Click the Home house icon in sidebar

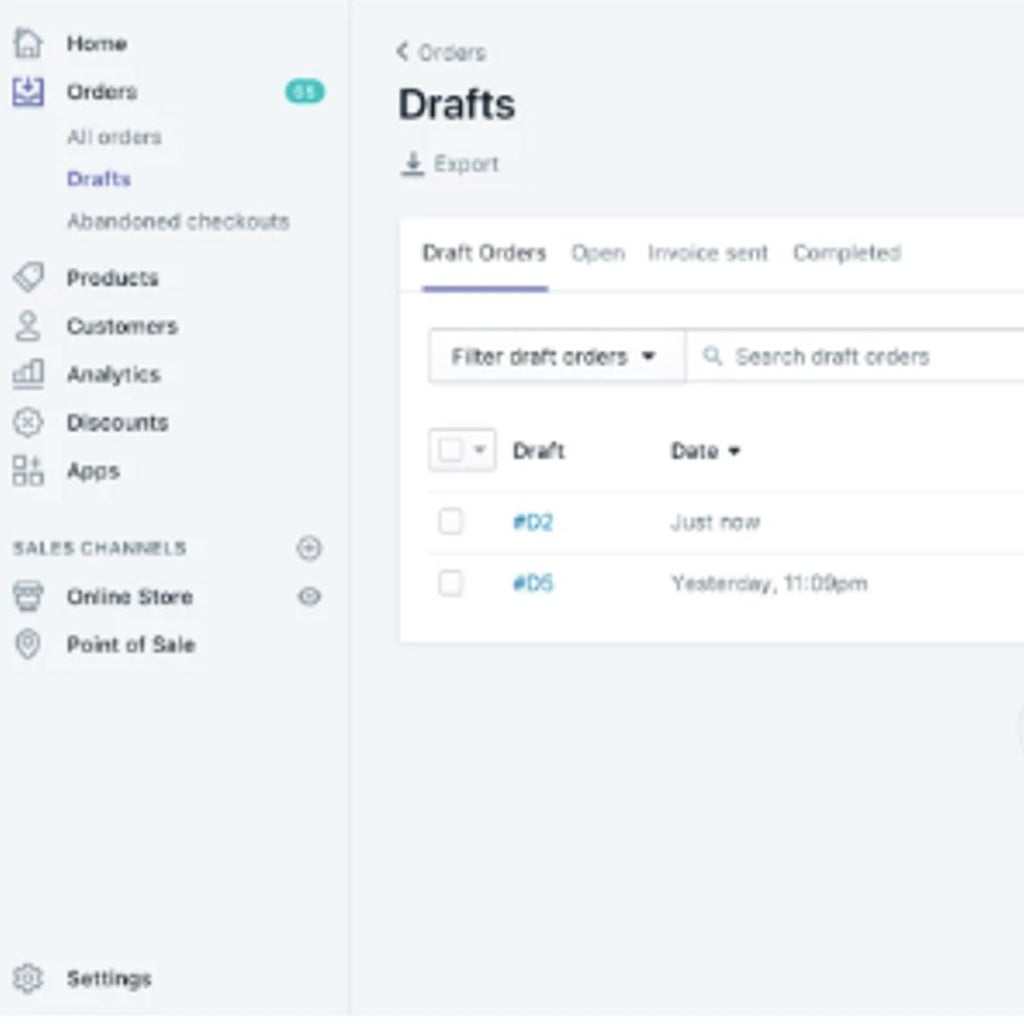pyautogui.click(x=29, y=43)
